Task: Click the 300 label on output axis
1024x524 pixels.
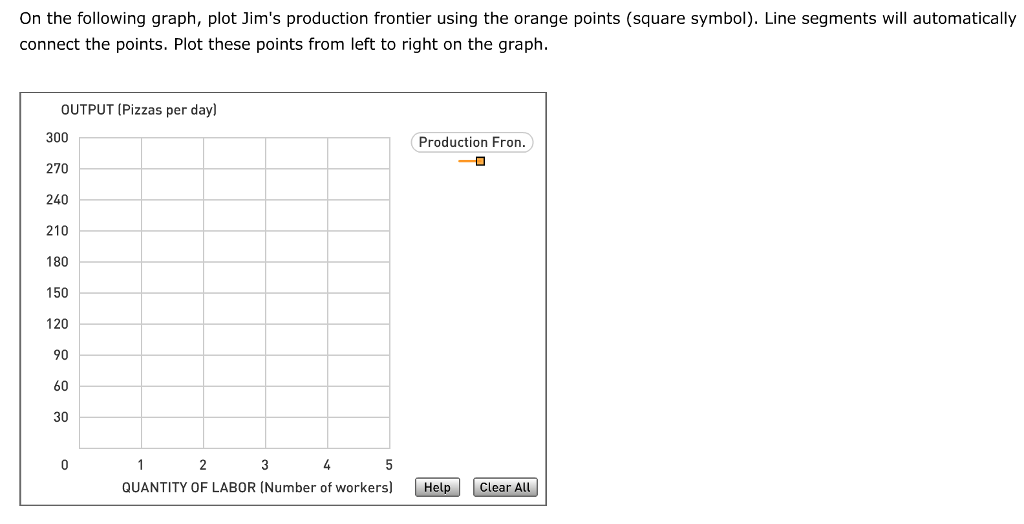Action: point(57,138)
